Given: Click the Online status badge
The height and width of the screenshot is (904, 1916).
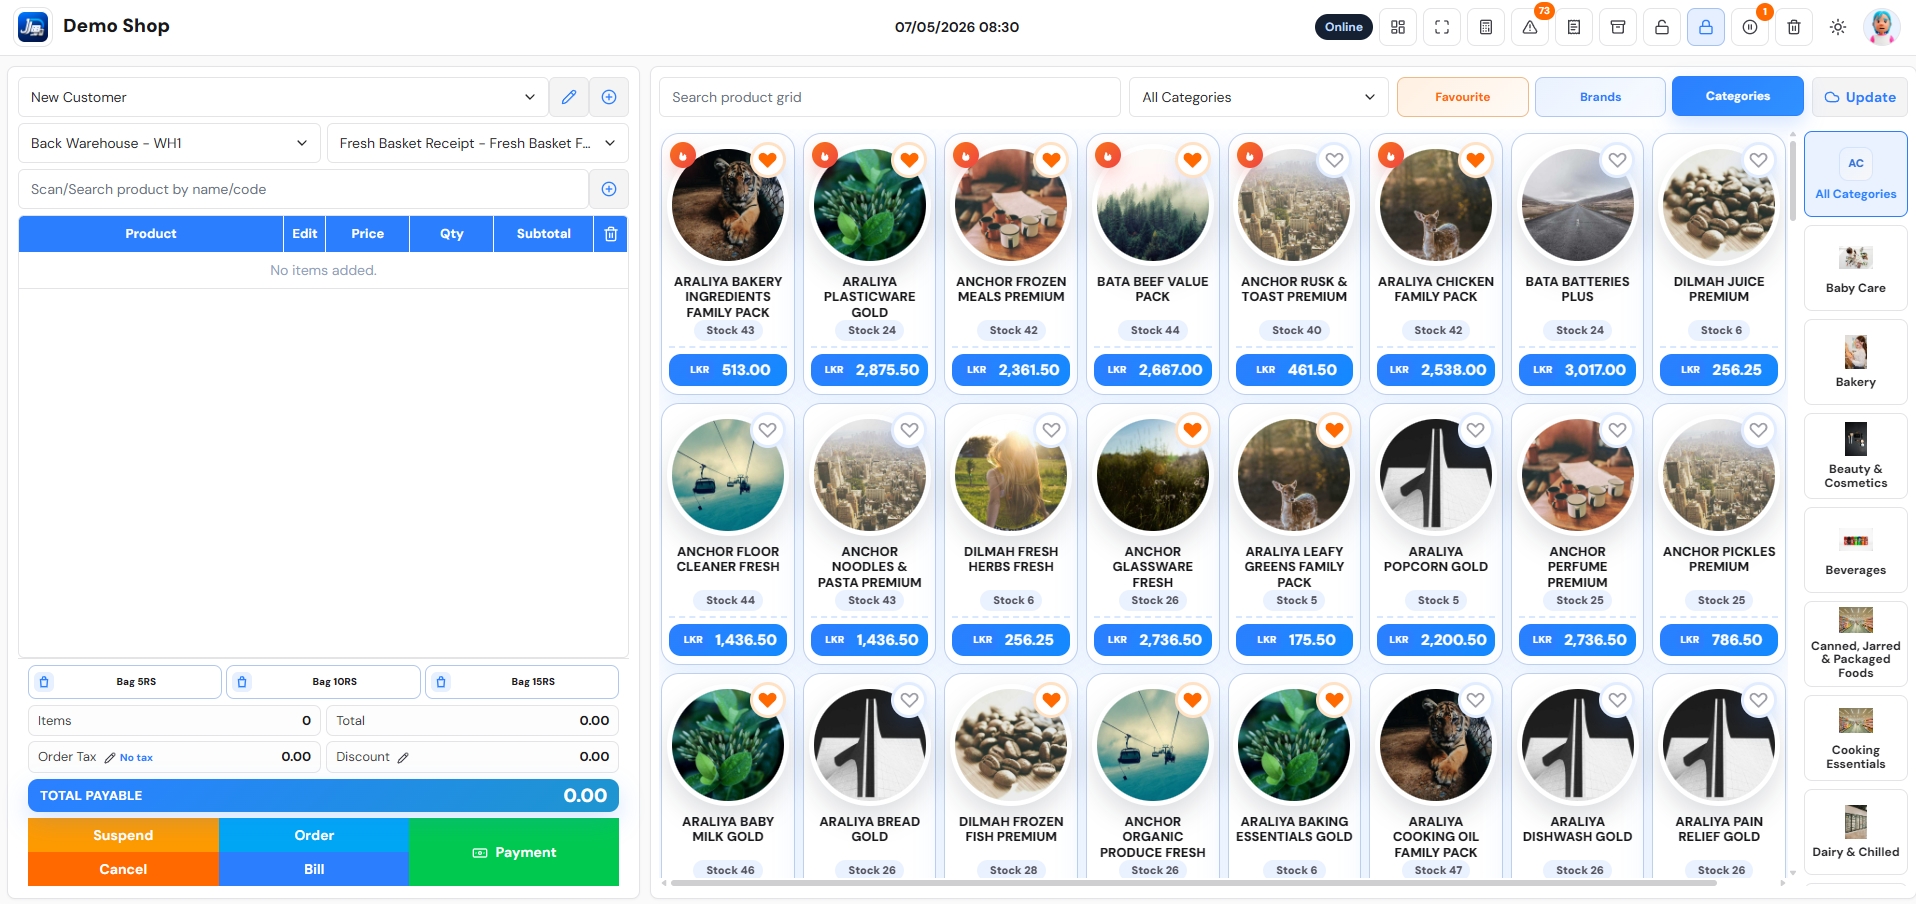Looking at the screenshot, I should click(x=1343, y=27).
